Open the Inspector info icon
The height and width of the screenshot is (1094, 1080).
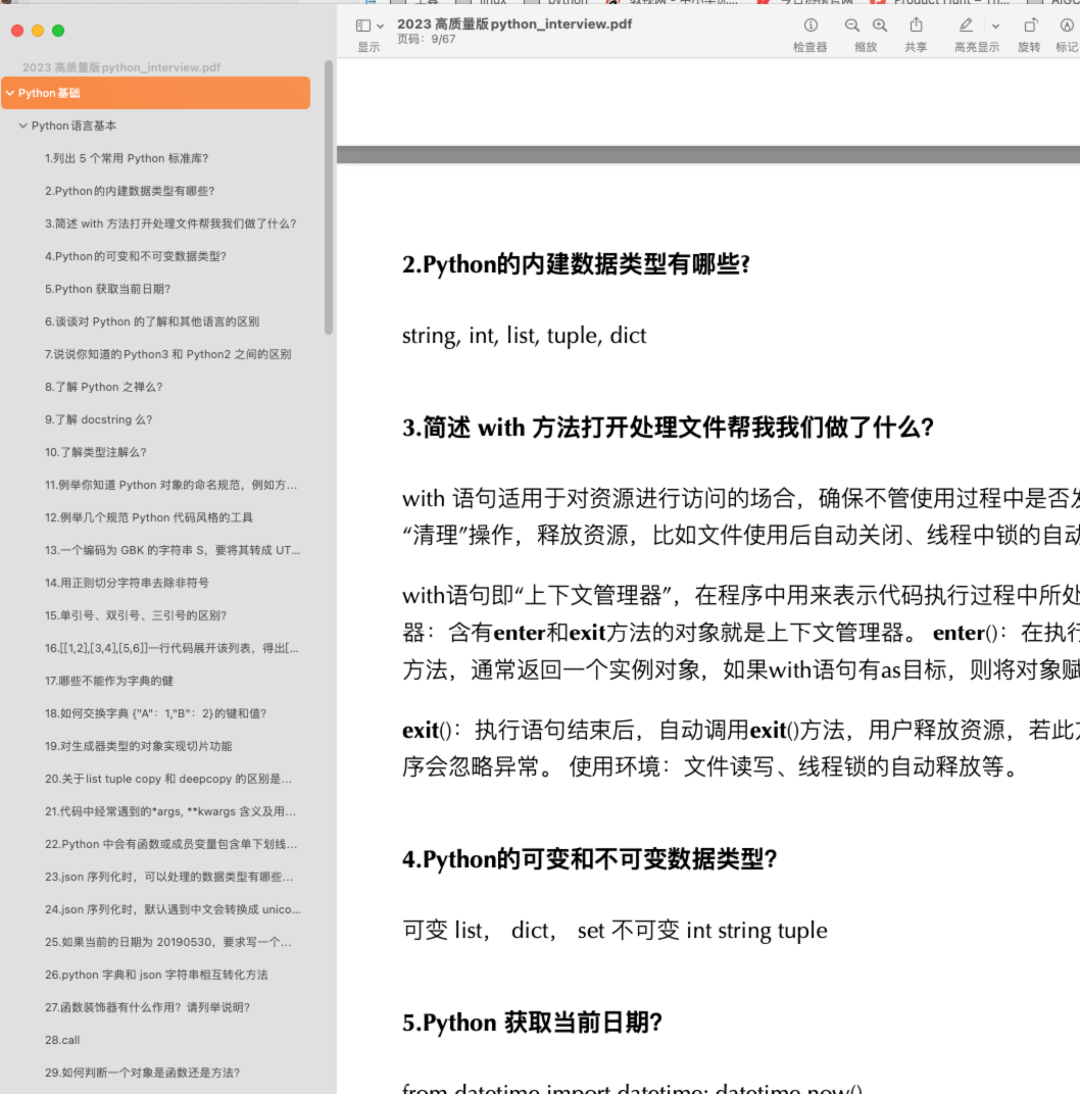point(810,25)
